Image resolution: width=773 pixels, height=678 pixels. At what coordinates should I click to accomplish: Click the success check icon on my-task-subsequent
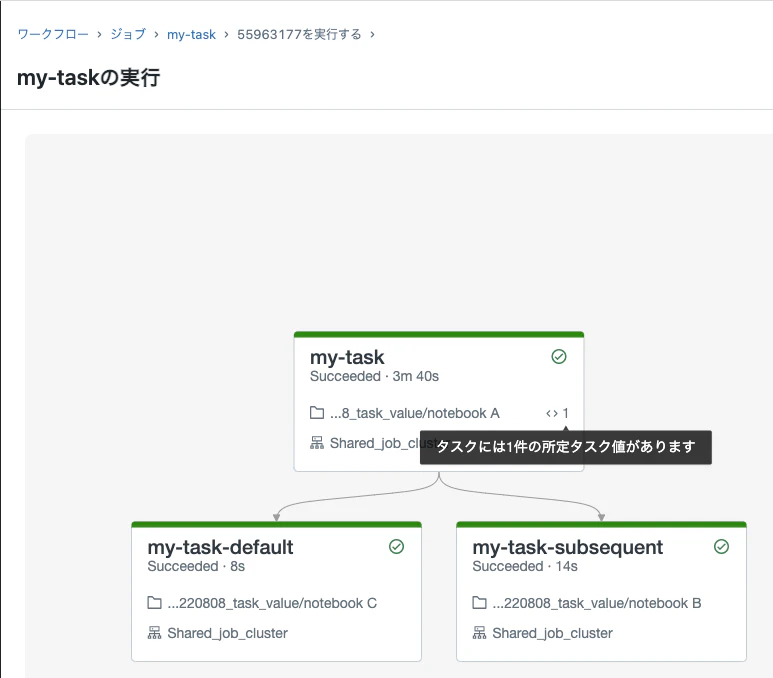(721, 546)
